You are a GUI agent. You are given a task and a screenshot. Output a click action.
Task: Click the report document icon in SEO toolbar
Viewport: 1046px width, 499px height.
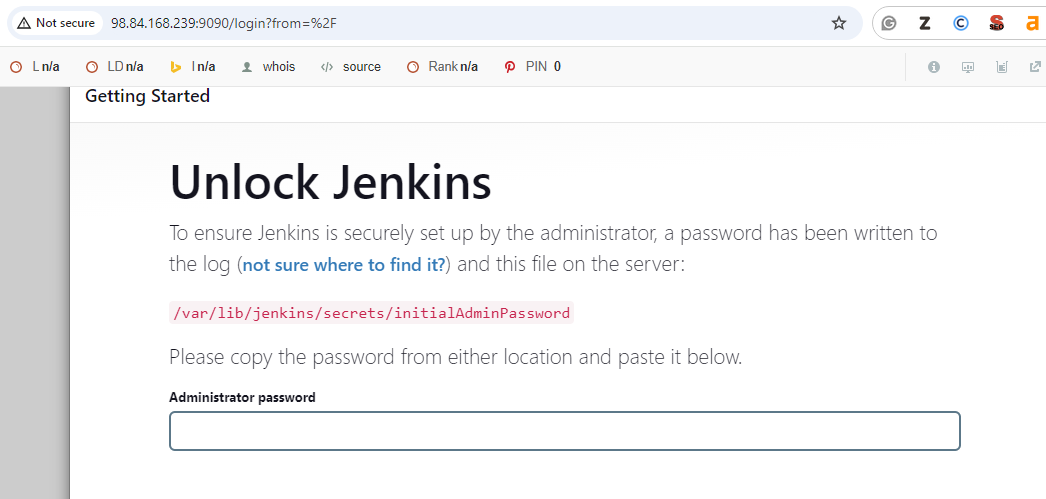1002,67
